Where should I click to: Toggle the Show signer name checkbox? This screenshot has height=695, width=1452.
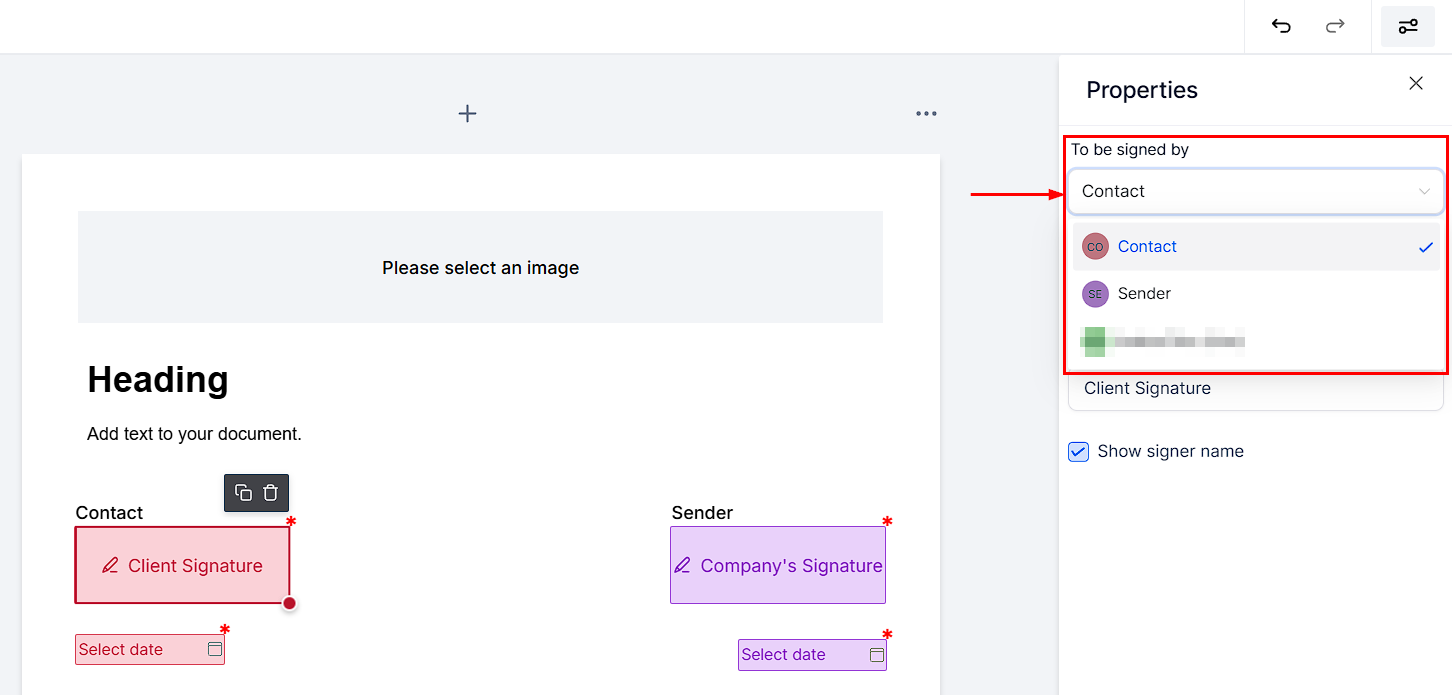pos(1078,451)
